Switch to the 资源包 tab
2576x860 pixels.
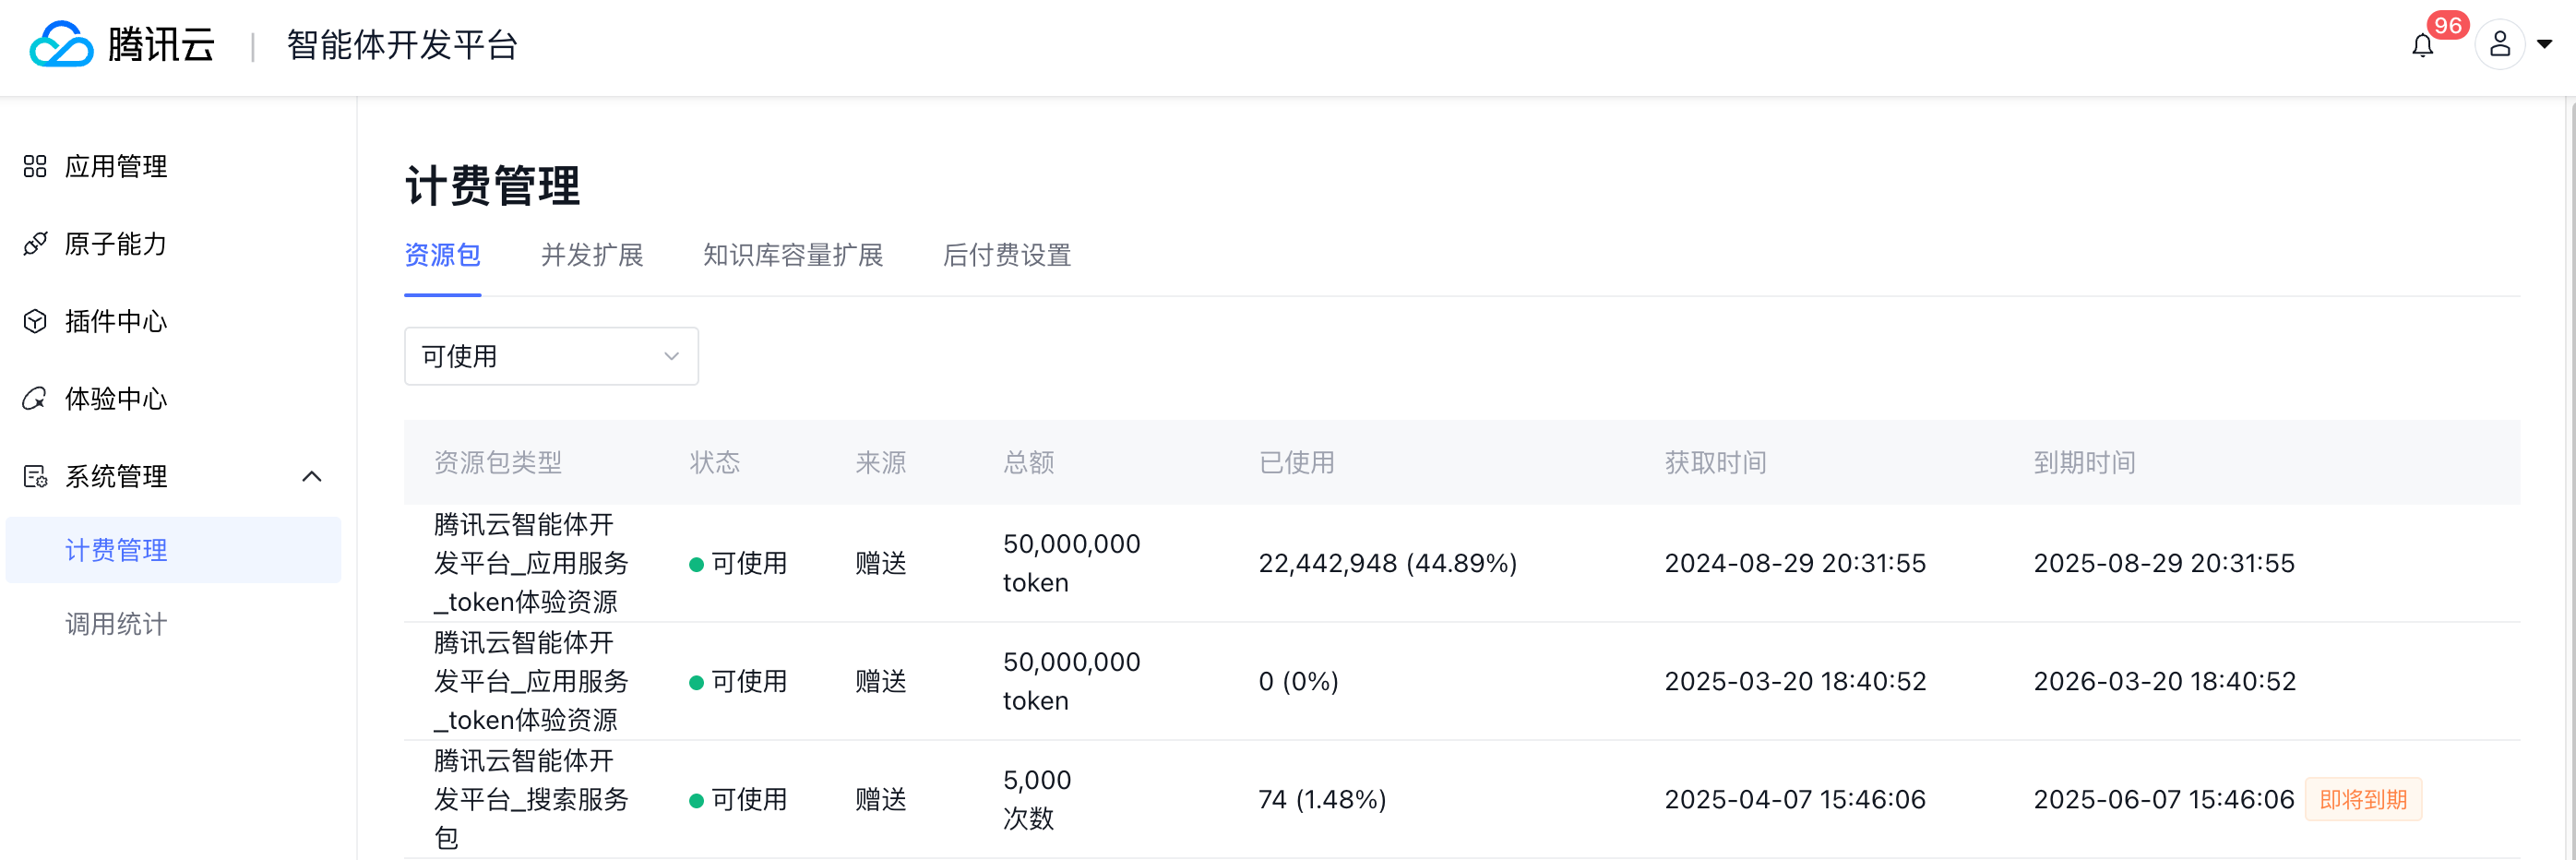pos(442,255)
